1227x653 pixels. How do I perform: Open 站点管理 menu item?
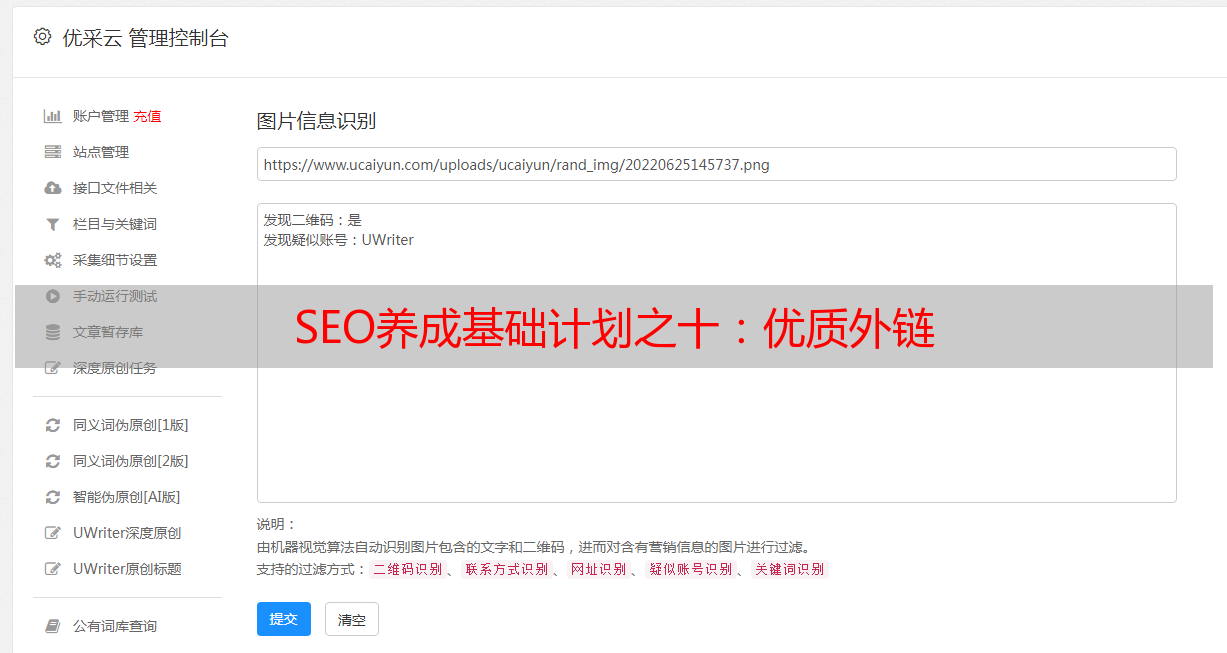pos(101,152)
